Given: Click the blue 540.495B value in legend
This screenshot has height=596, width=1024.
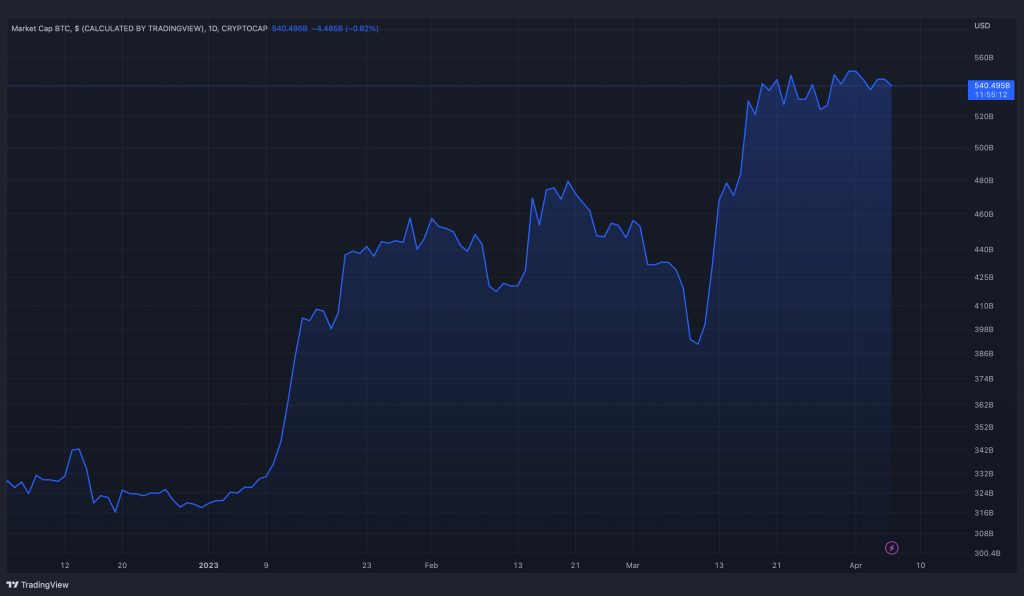Looking at the screenshot, I should click(289, 28).
